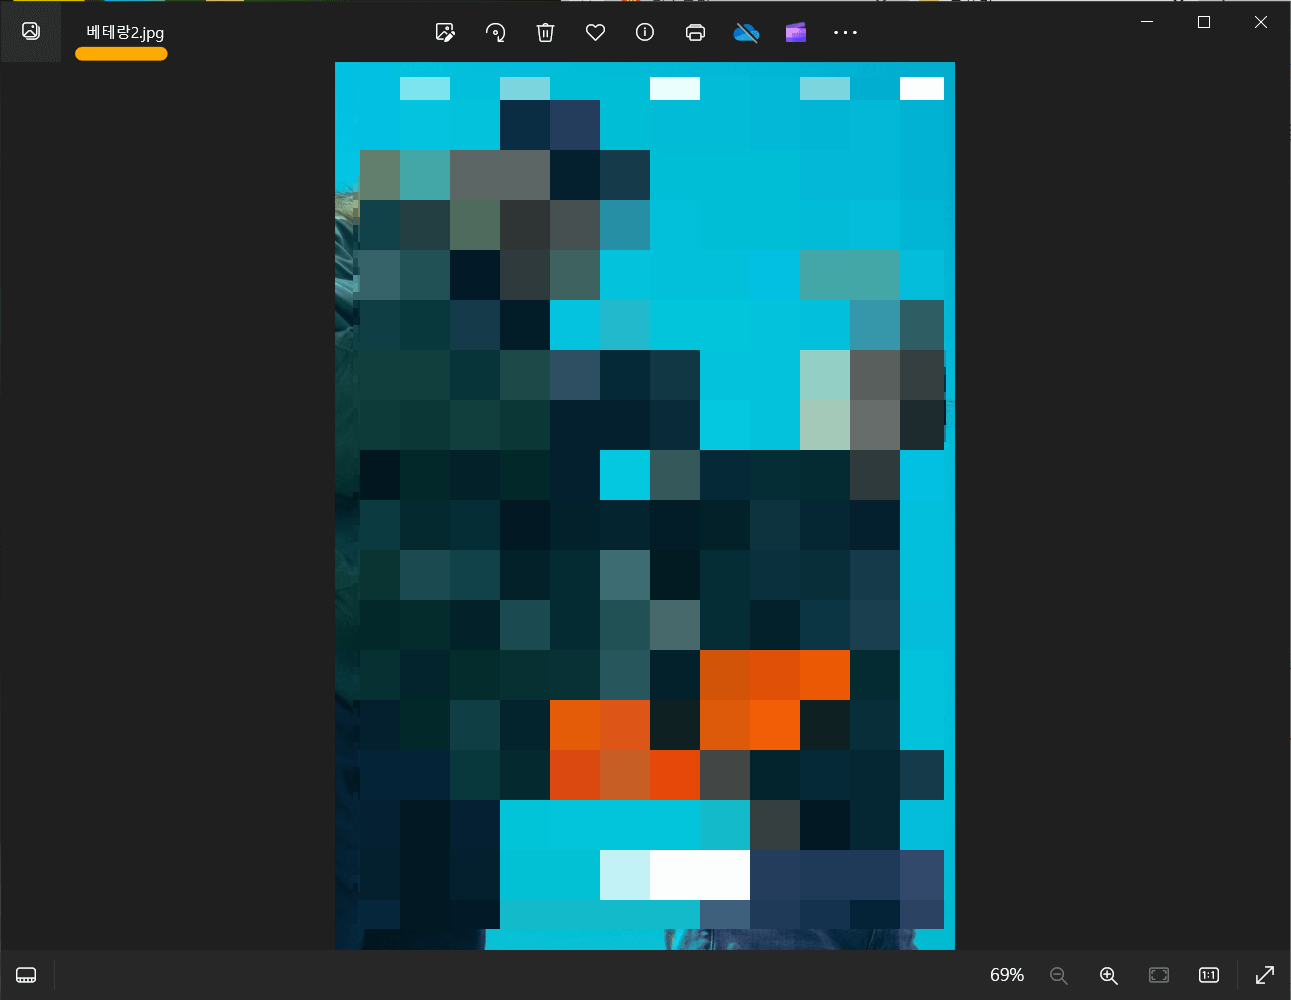Click the displayed photo
The width and height of the screenshot is (1291, 1000).
[645, 505]
